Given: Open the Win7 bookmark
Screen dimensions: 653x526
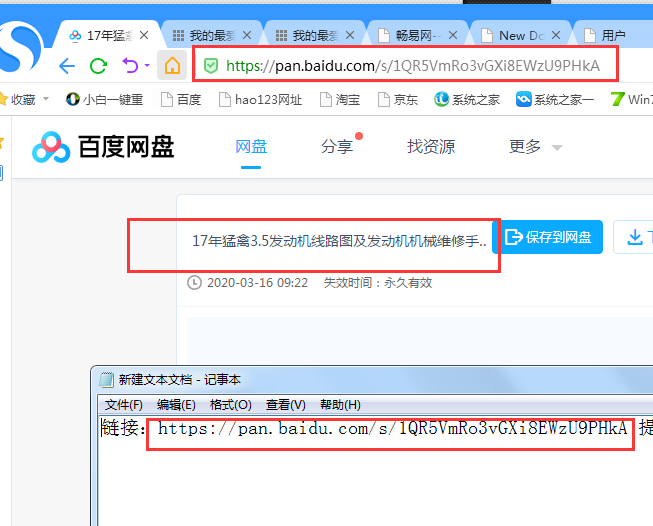Looking at the screenshot, I should 631,99.
